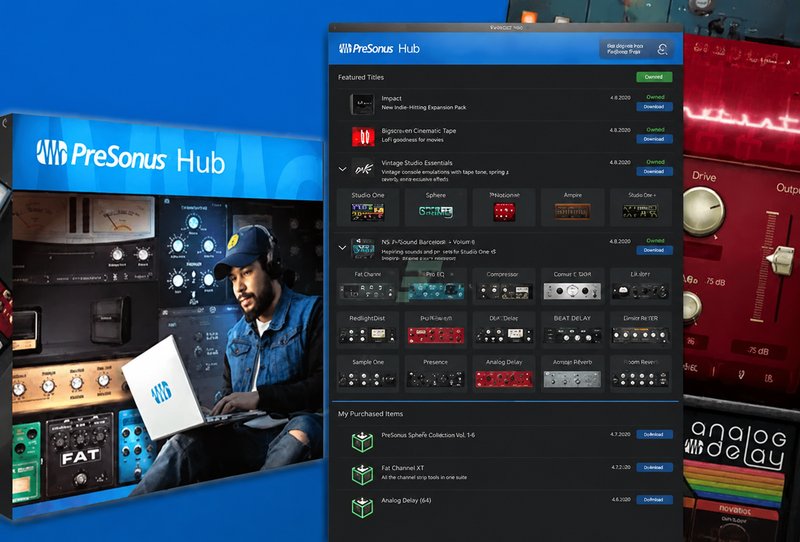Open the BEAT DELAY plugin tile
800x542 pixels.
pos(572,330)
